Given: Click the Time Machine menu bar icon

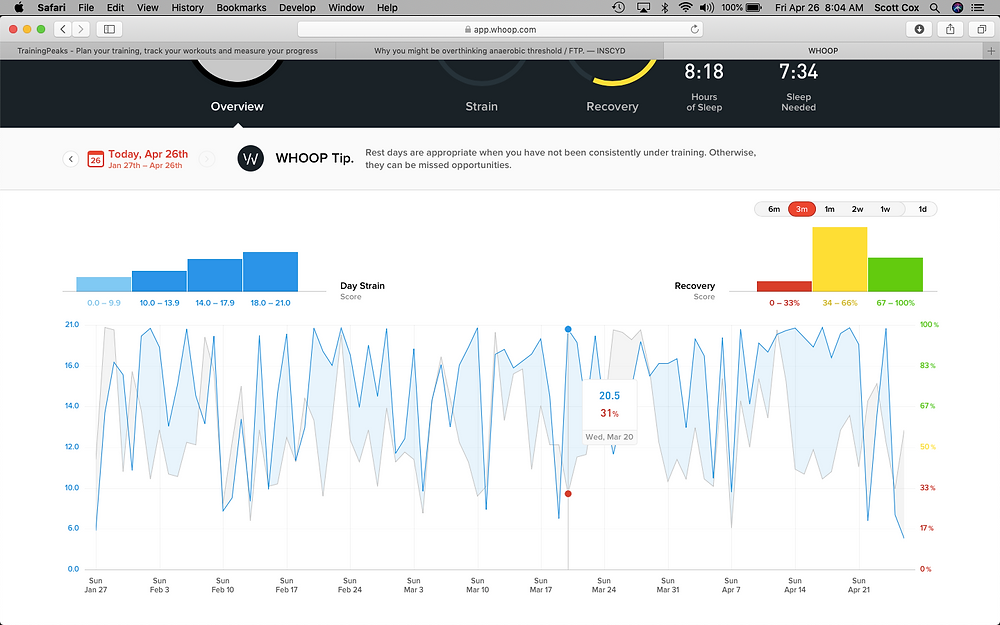Looking at the screenshot, I should (618, 8).
